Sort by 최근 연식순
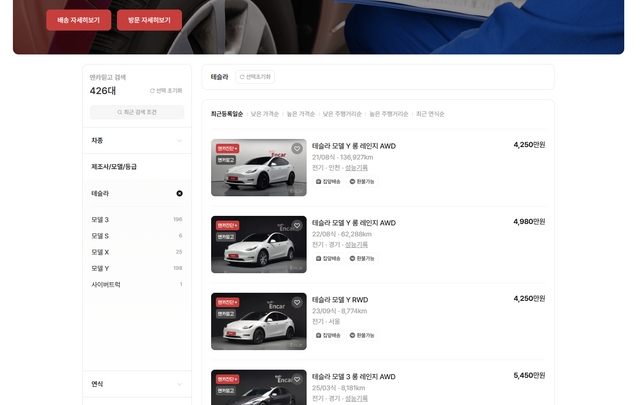640x405 pixels. click(x=430, y=114)
